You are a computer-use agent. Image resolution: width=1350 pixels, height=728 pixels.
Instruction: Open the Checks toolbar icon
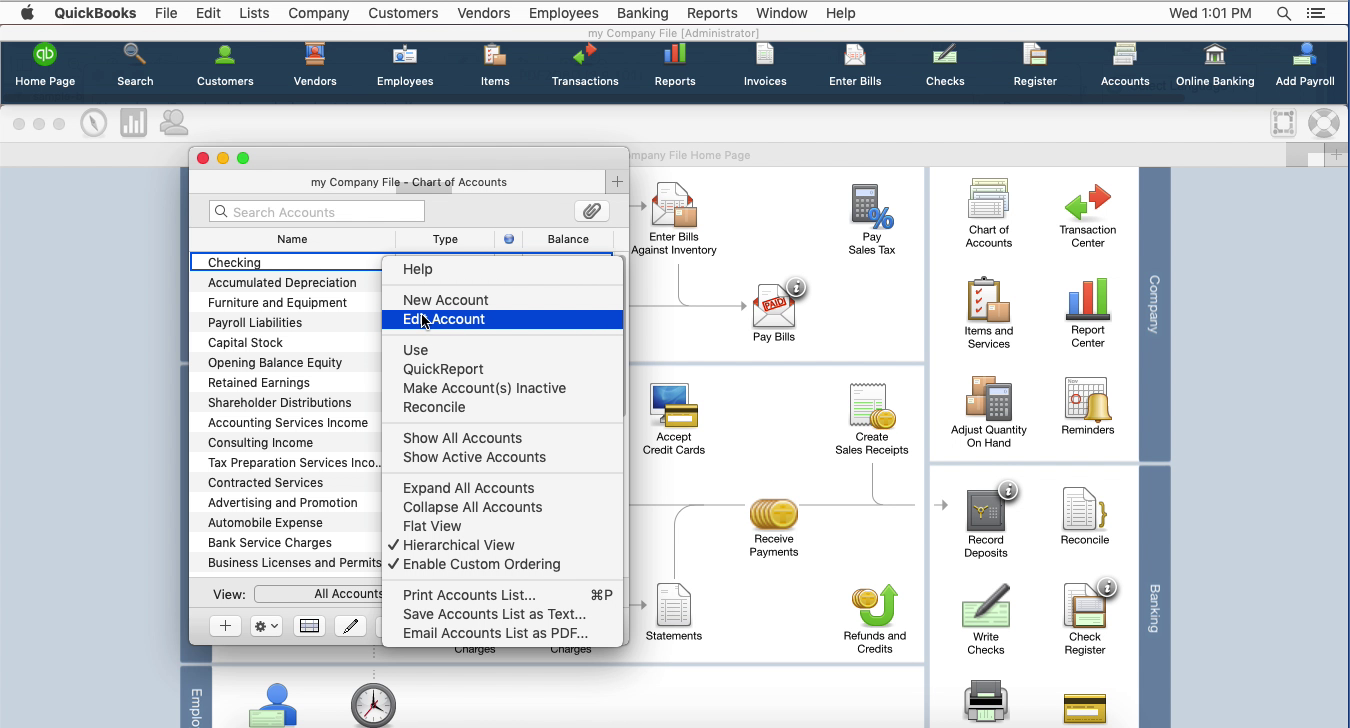pos(945,66)
